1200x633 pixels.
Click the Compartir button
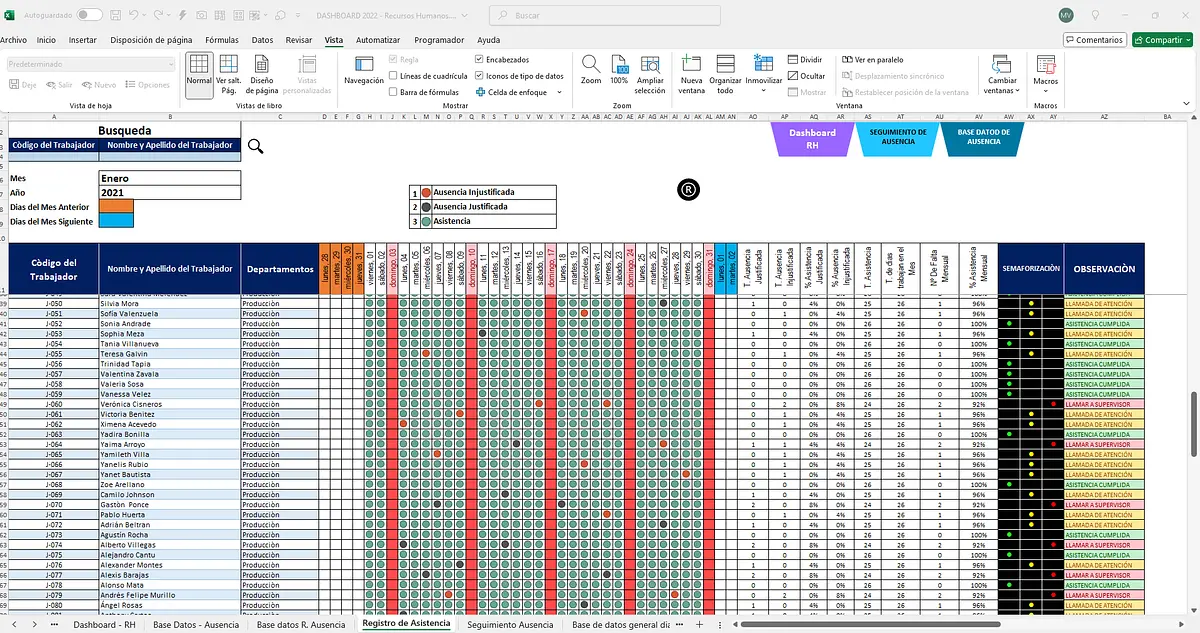tap(1163, 40)
